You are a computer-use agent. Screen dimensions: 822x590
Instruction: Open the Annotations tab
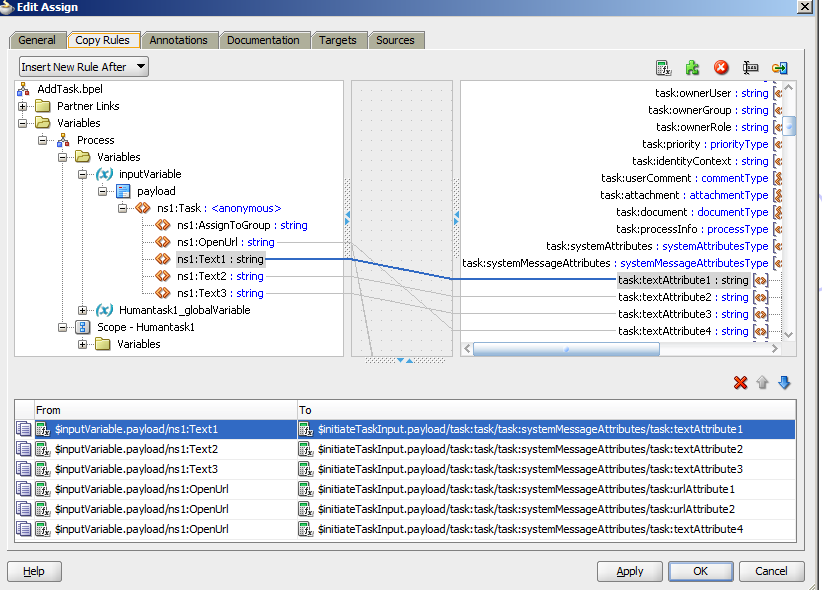pos(179,40)
